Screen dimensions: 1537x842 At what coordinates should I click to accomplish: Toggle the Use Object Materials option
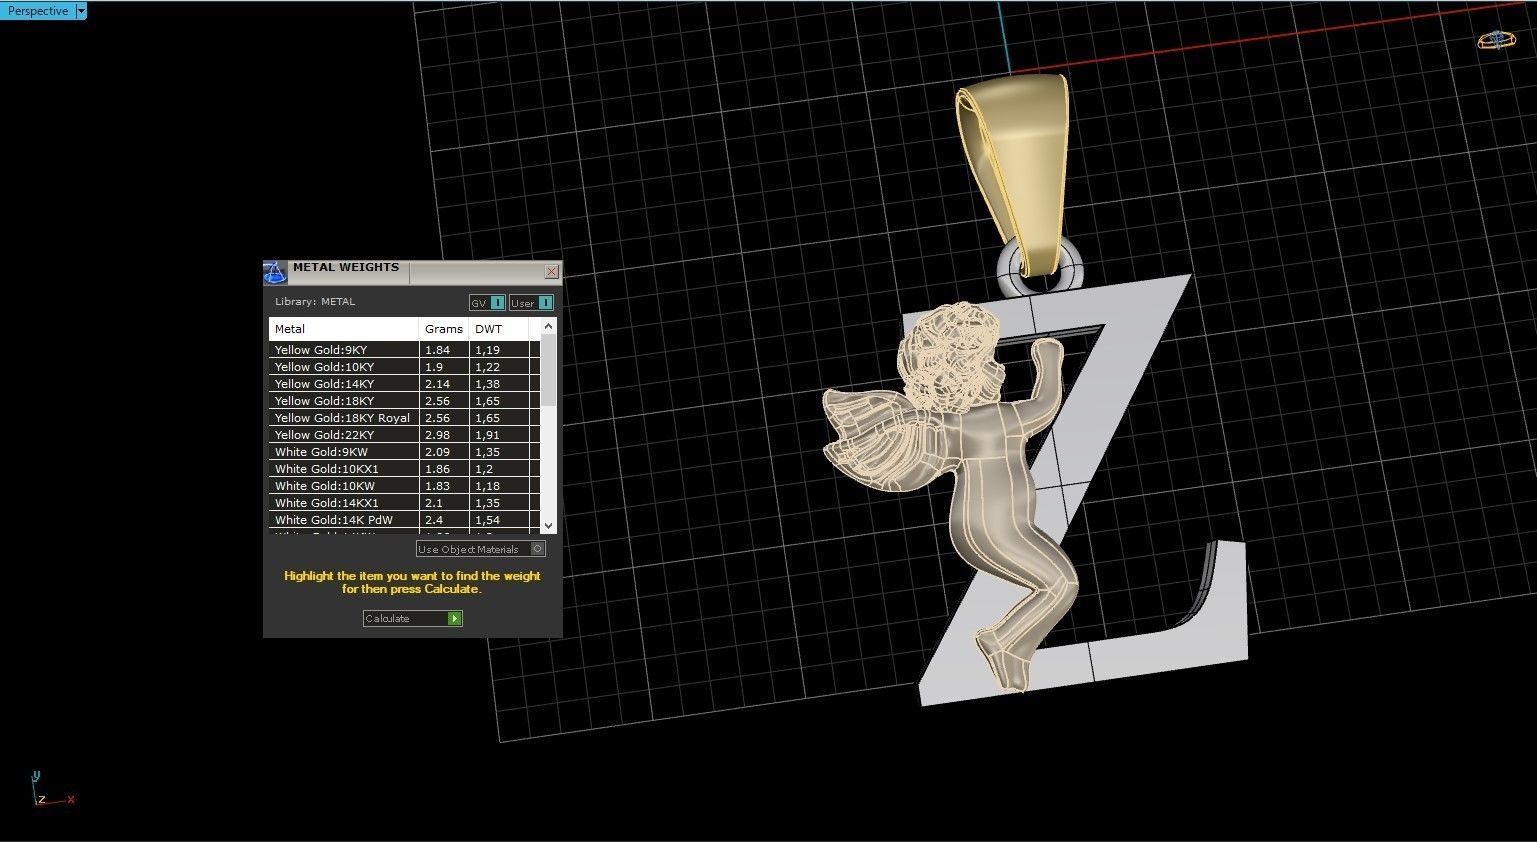pyautogui.click(x=537, y=549)
